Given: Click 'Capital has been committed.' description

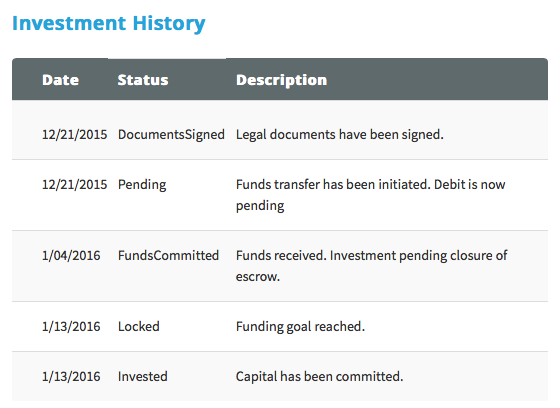Looking at the screenshot, I should (319, 376).
